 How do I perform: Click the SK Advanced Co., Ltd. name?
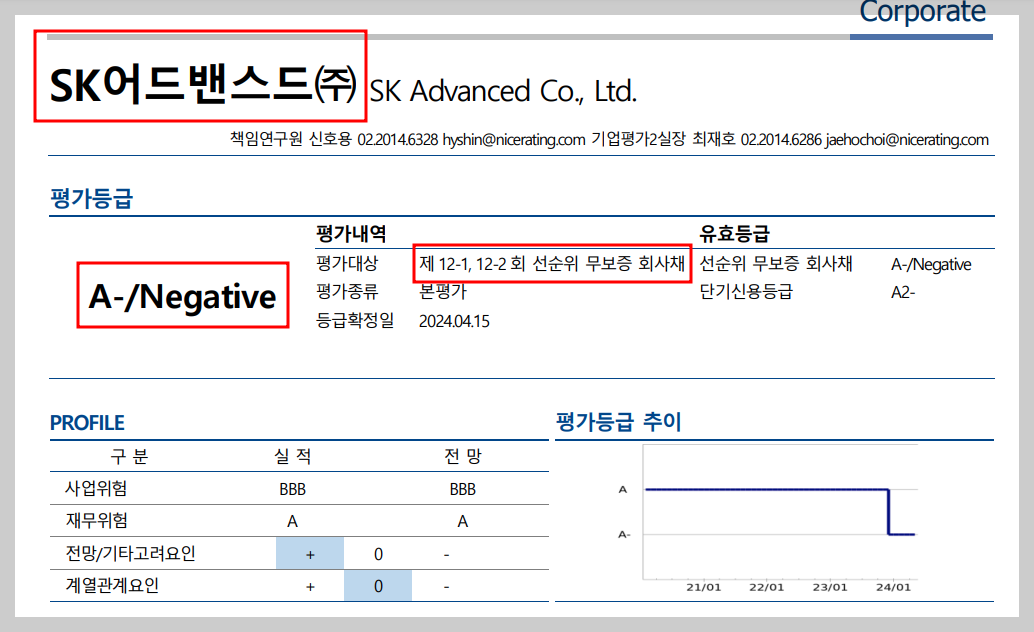(503, 91)
